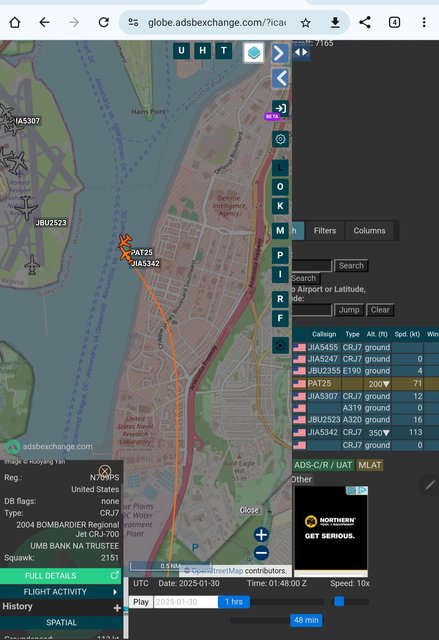Viewport: 439px width, 640px height.
Task: Sort table by Alt. (ft) column header
Action: tap(377, 334)
